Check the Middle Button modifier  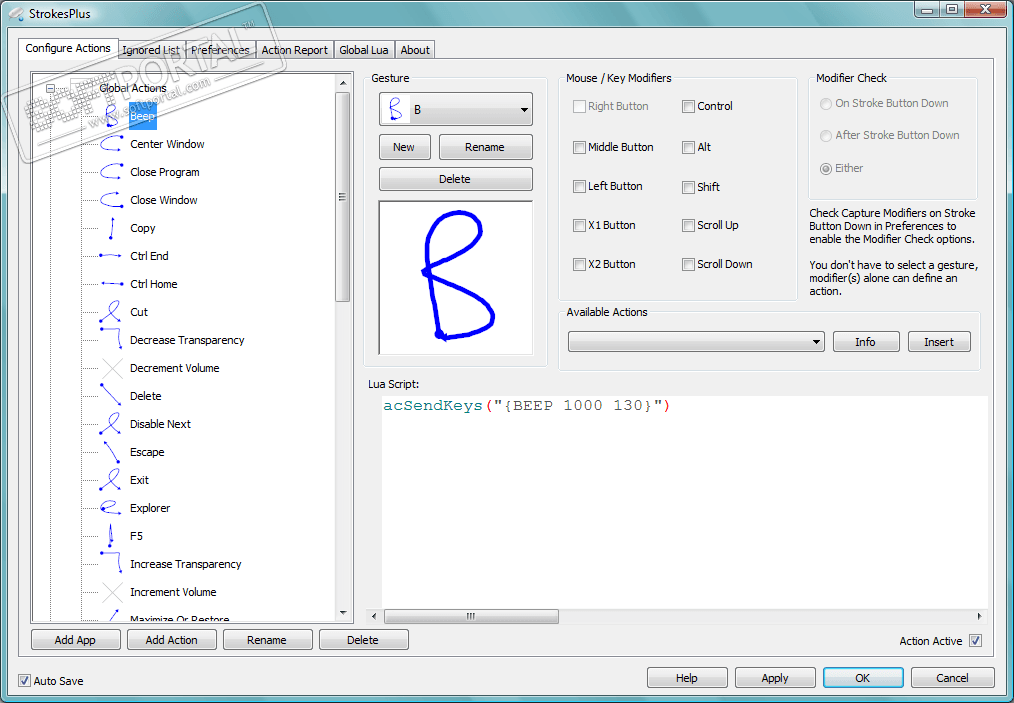click(579, 147)
